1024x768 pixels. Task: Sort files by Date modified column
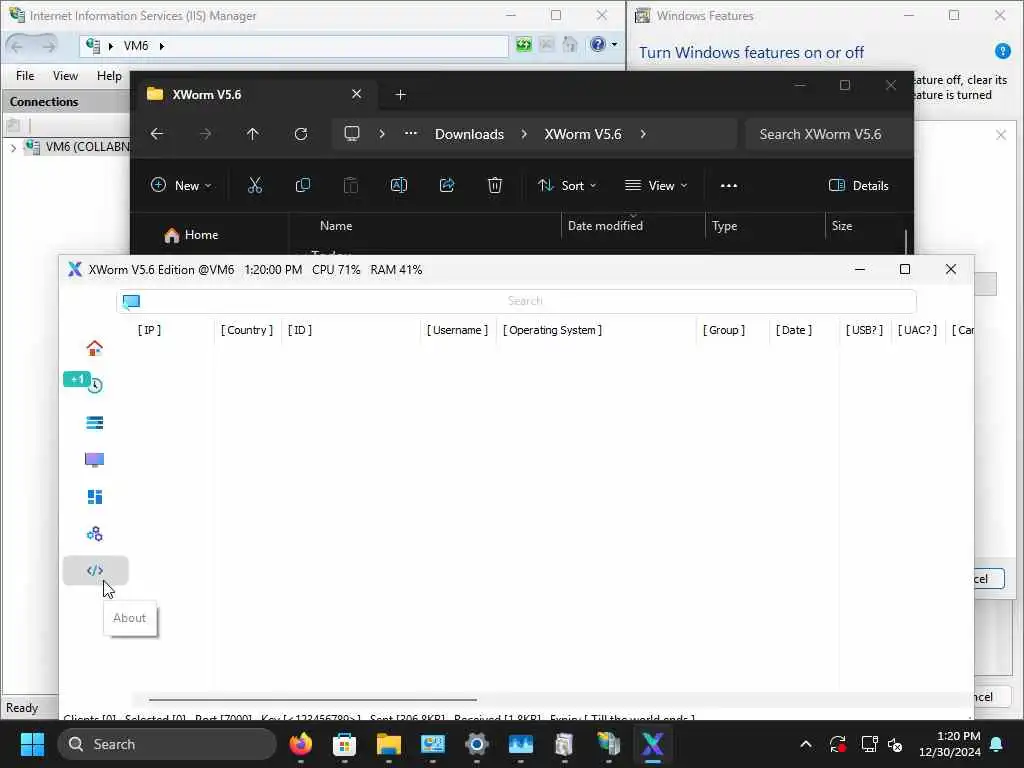tap(605, 225)
